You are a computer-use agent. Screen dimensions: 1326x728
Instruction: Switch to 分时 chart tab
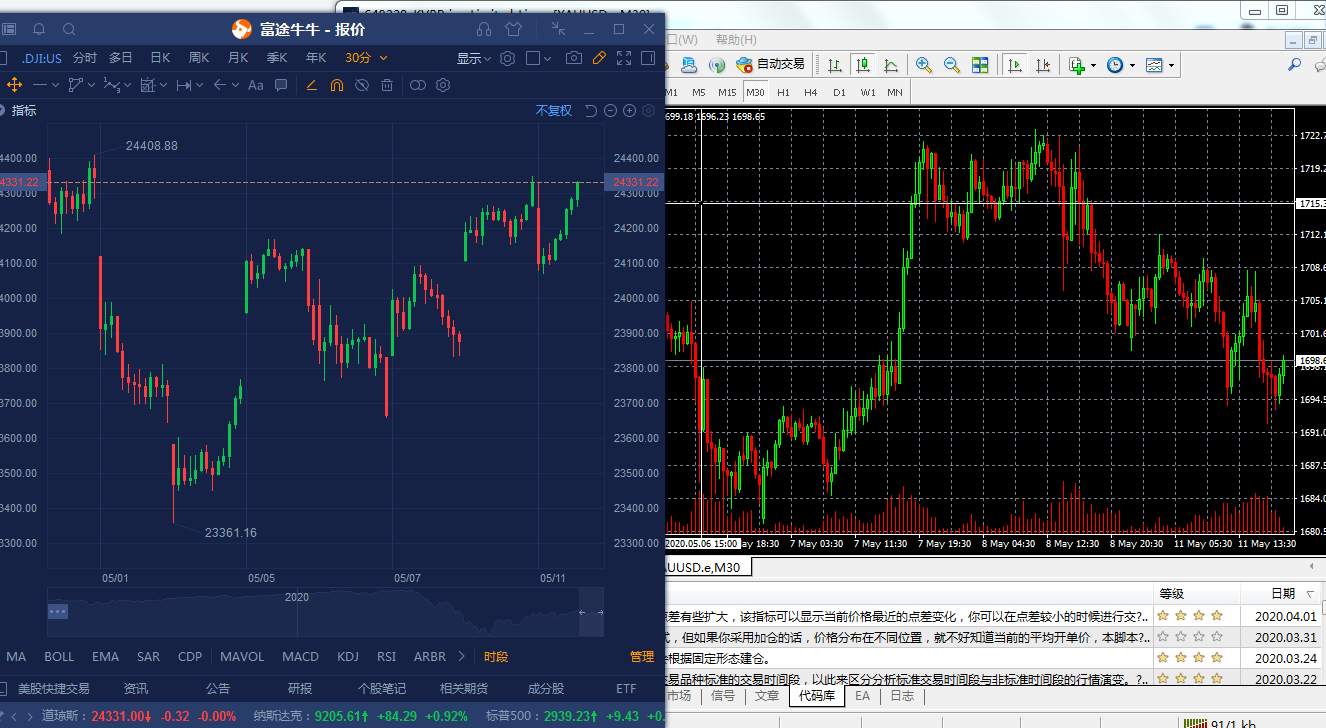click(x=84, y=58)
